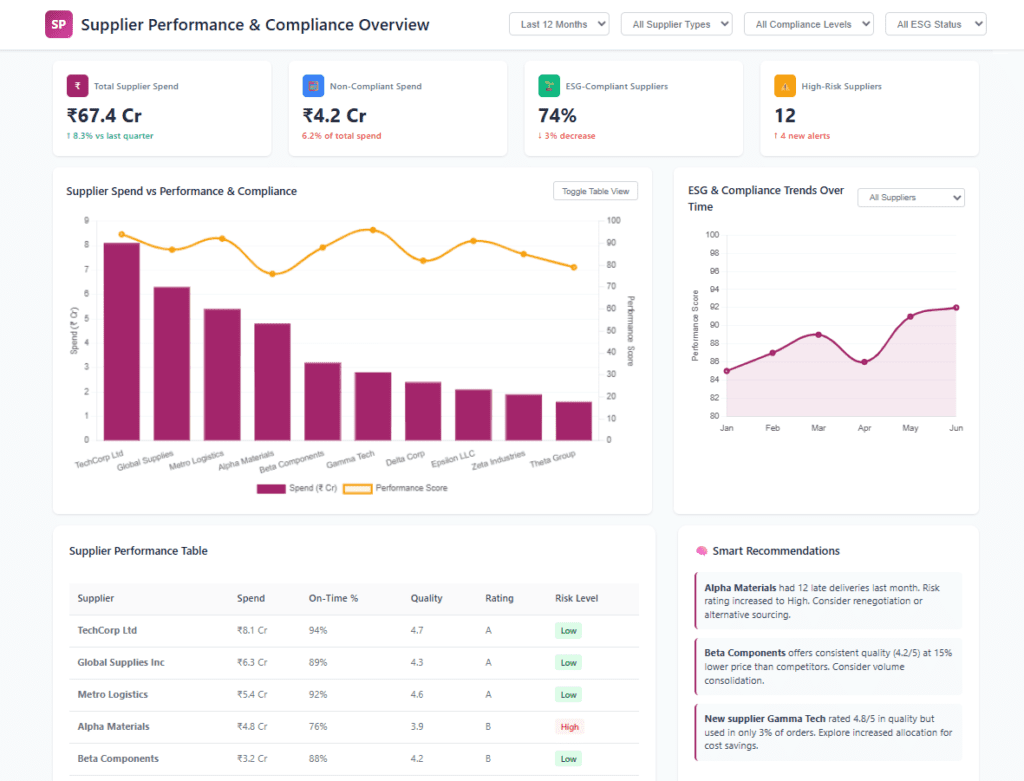Toggle the Performance Score legend series

point(395,488)
